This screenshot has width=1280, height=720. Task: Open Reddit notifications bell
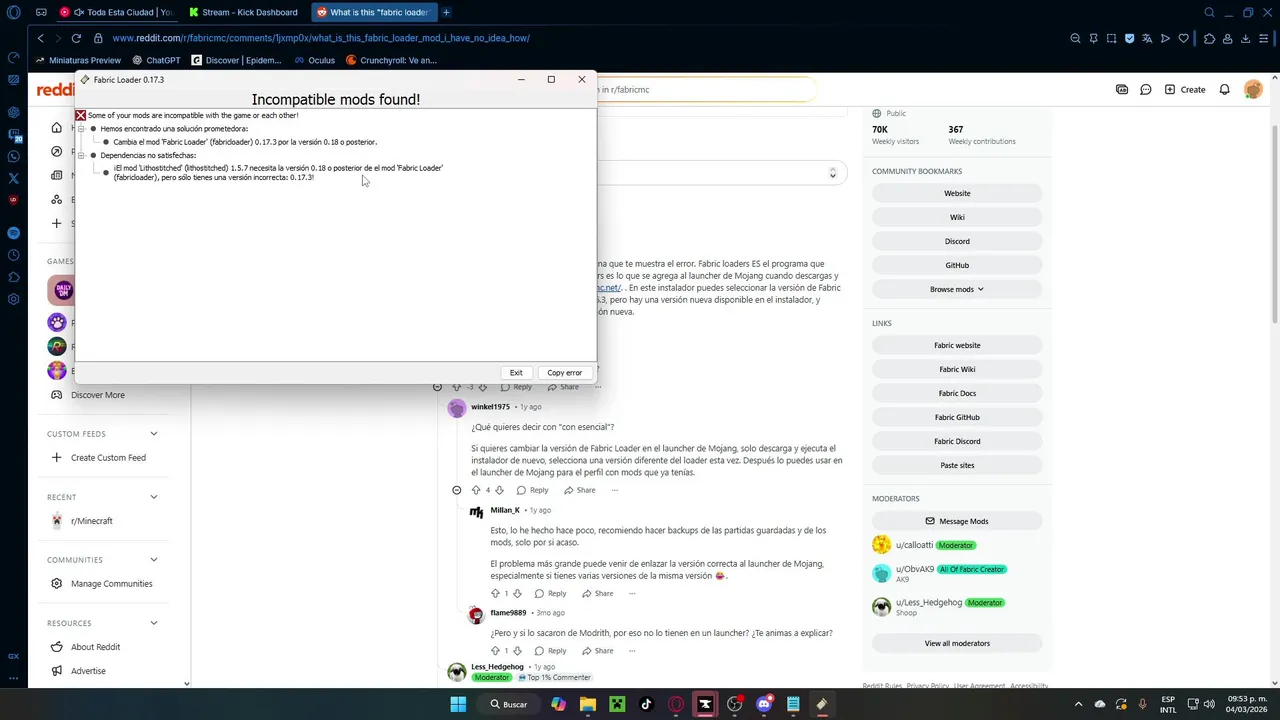pos(1224,89)
